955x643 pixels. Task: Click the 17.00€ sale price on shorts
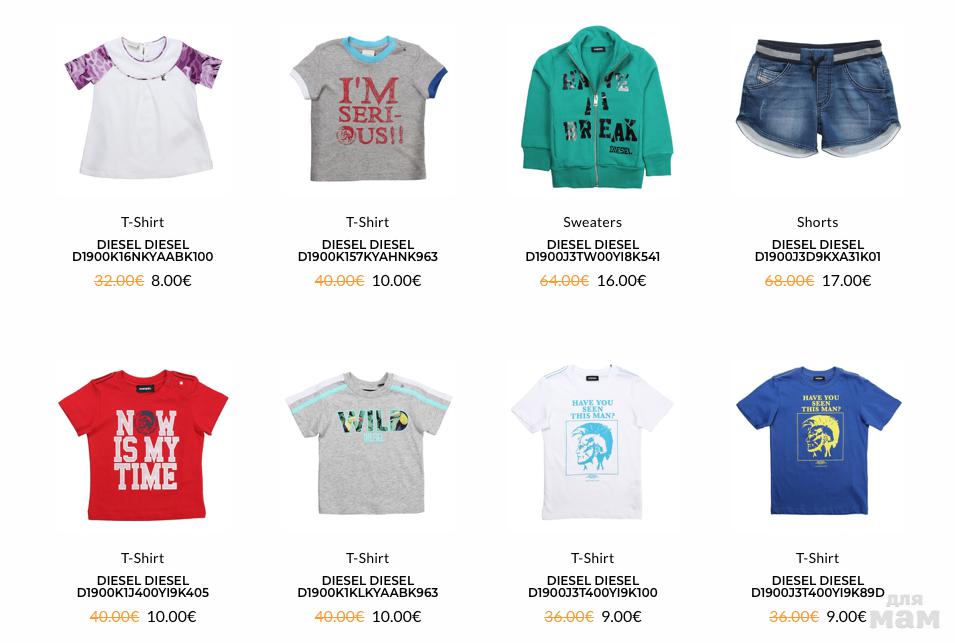pyautogui.click(x=847, y=281)
